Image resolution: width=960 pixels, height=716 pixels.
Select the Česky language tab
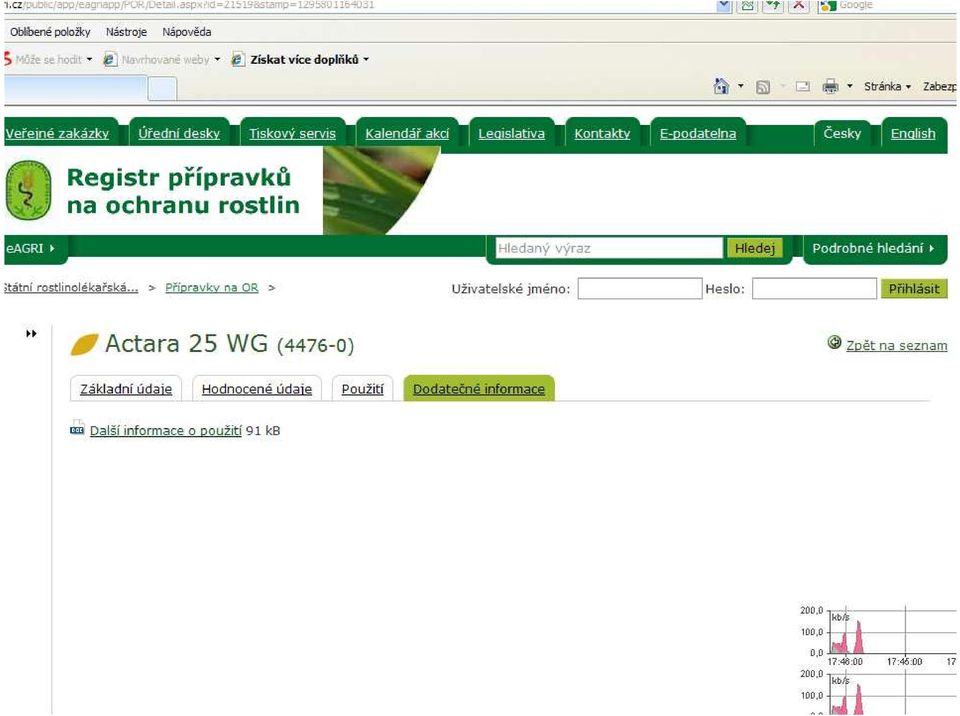pos(842,133)
